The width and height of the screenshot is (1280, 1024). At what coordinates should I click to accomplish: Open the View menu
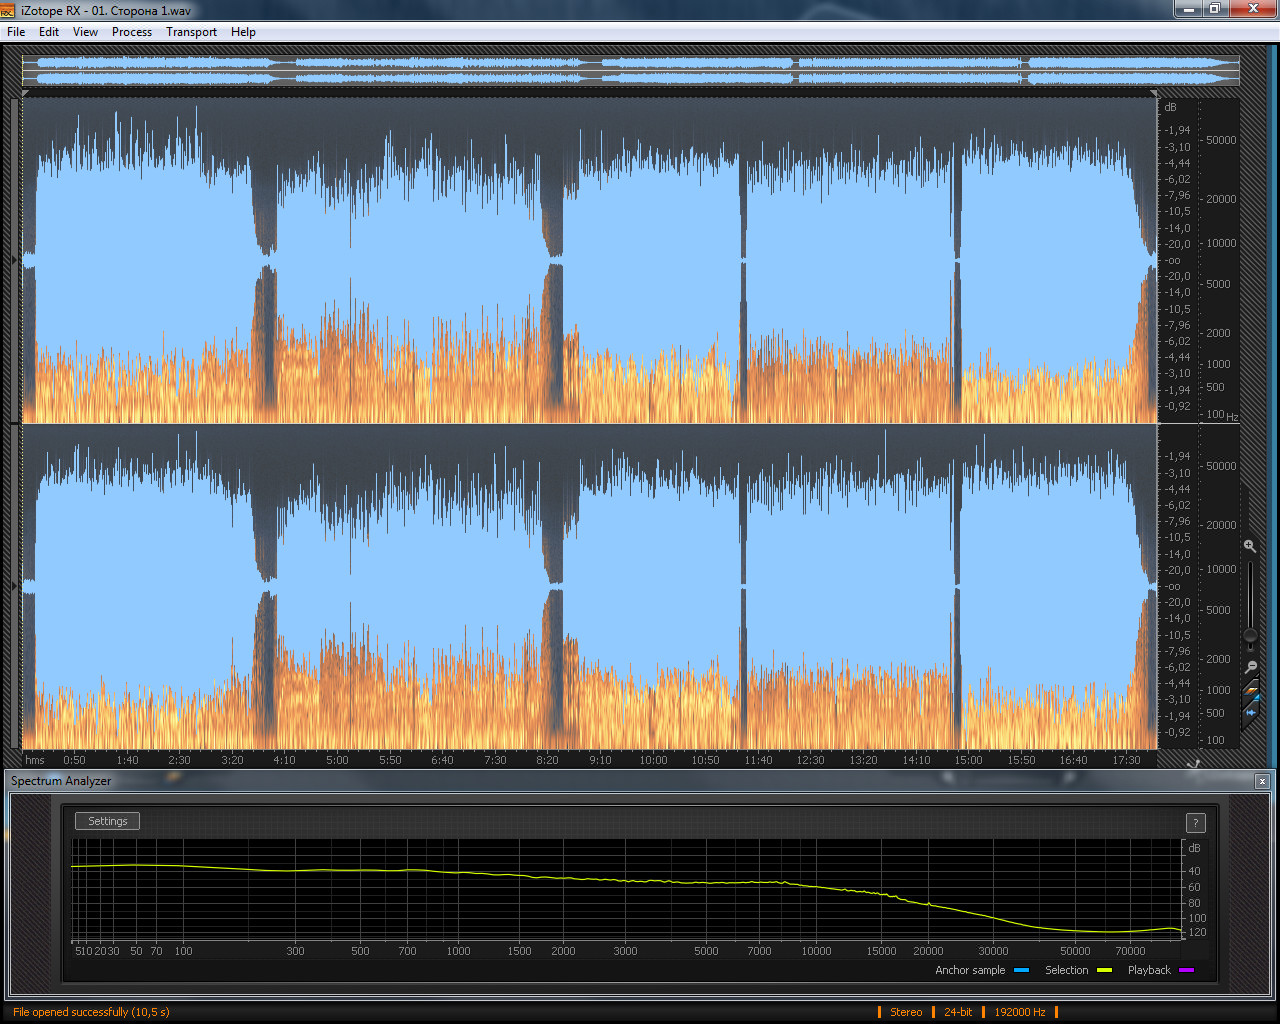pos(85,32)
